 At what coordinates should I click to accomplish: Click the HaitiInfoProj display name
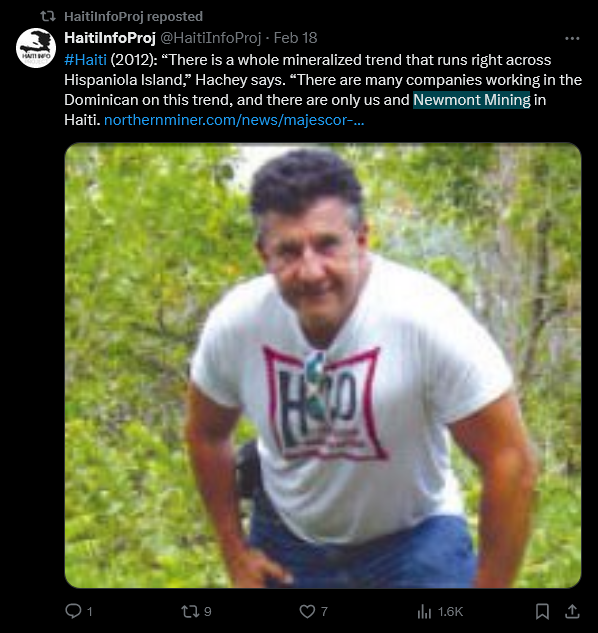pyautogui.click(x=110, y=38)
